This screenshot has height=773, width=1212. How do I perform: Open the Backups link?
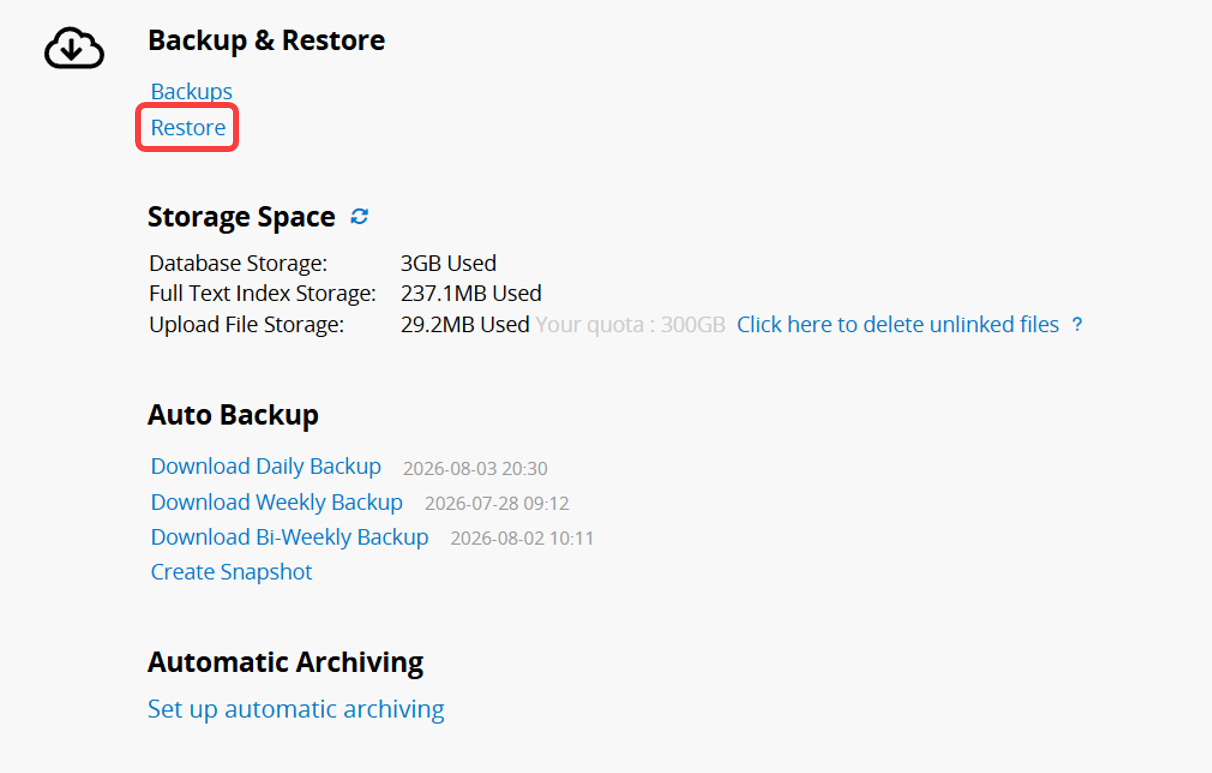[191, 92]
